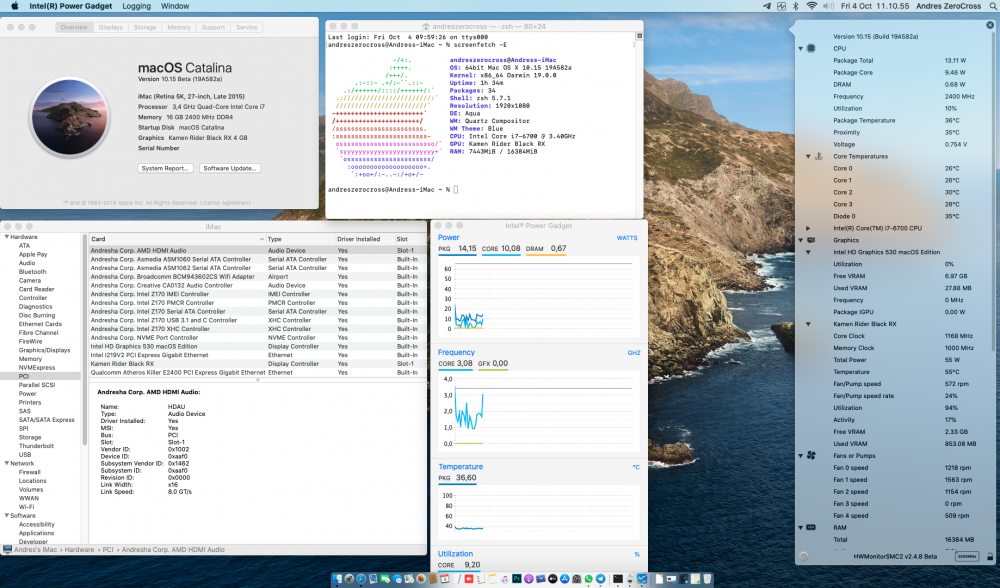
Task: Collapse Kamen Rider Black RX group
Action: tap(808, 324)
